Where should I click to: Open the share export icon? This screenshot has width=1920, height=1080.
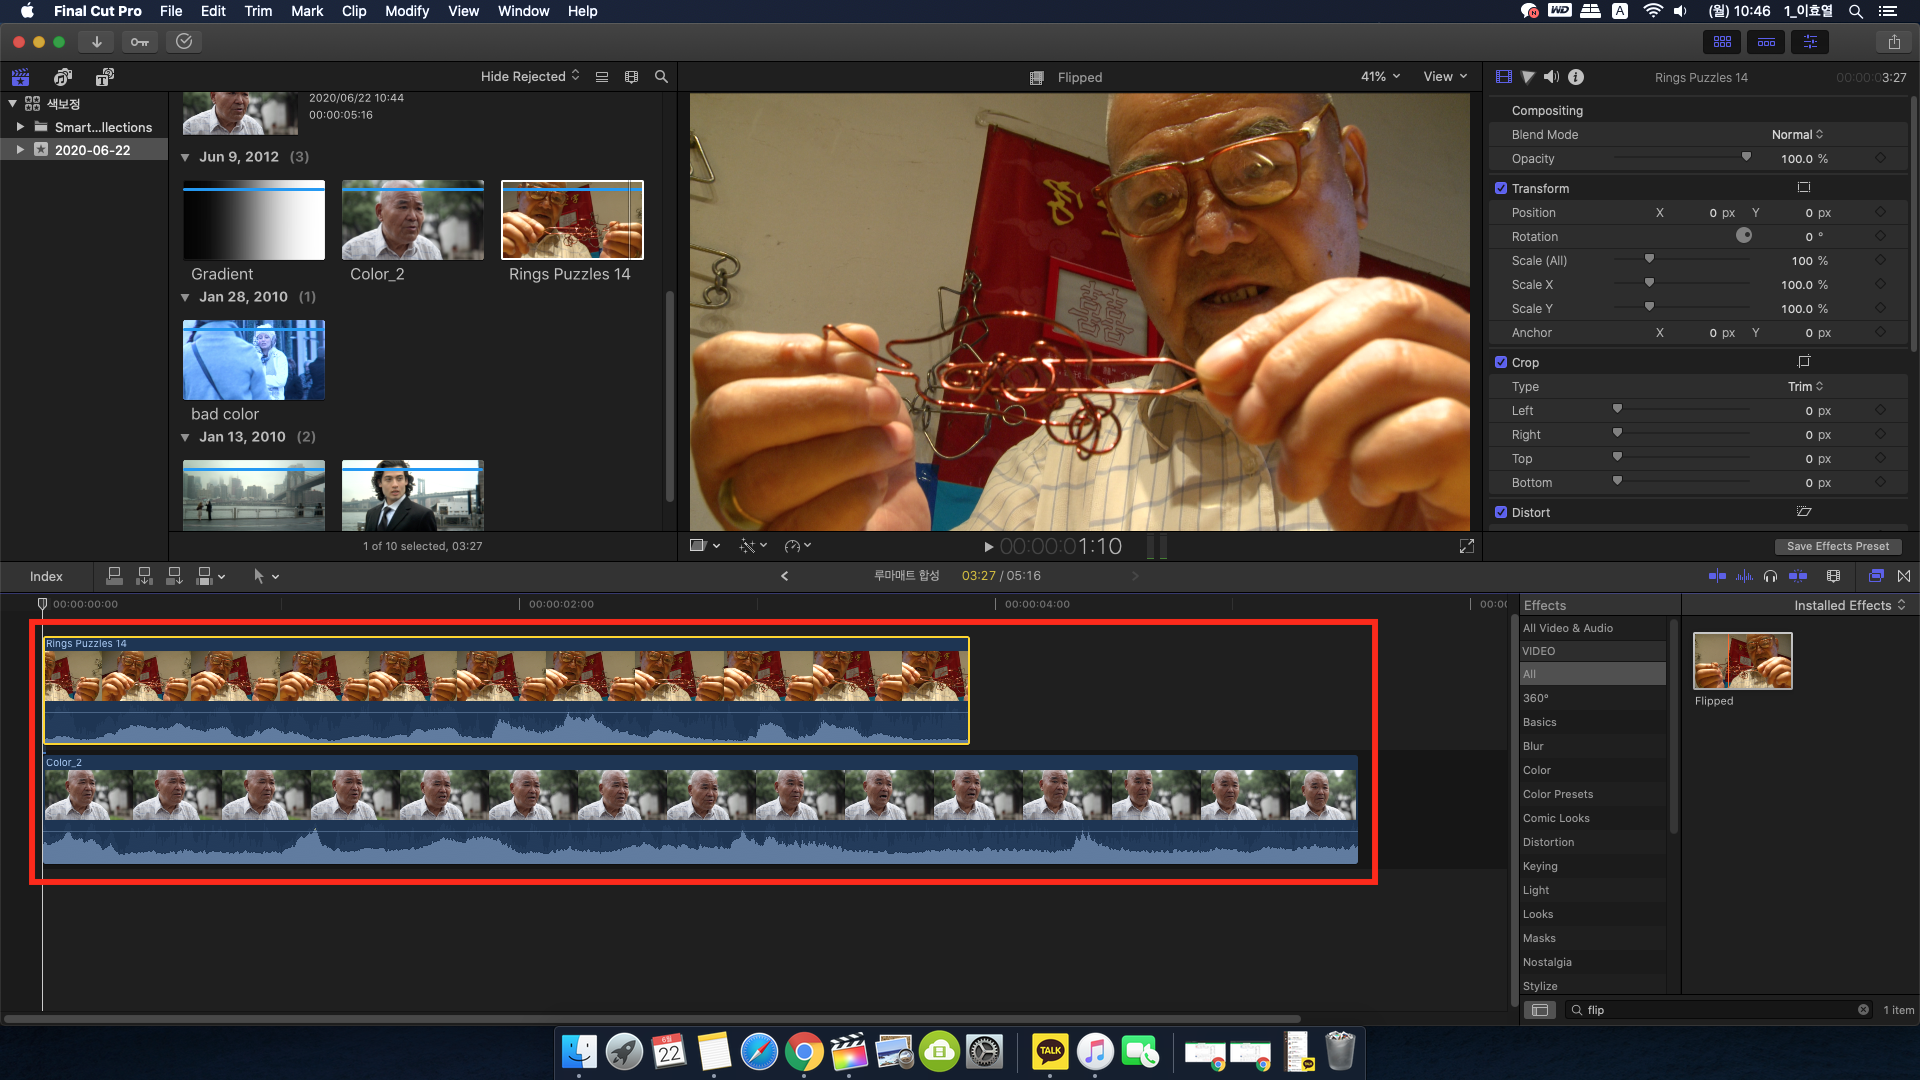click(1894, 42)
